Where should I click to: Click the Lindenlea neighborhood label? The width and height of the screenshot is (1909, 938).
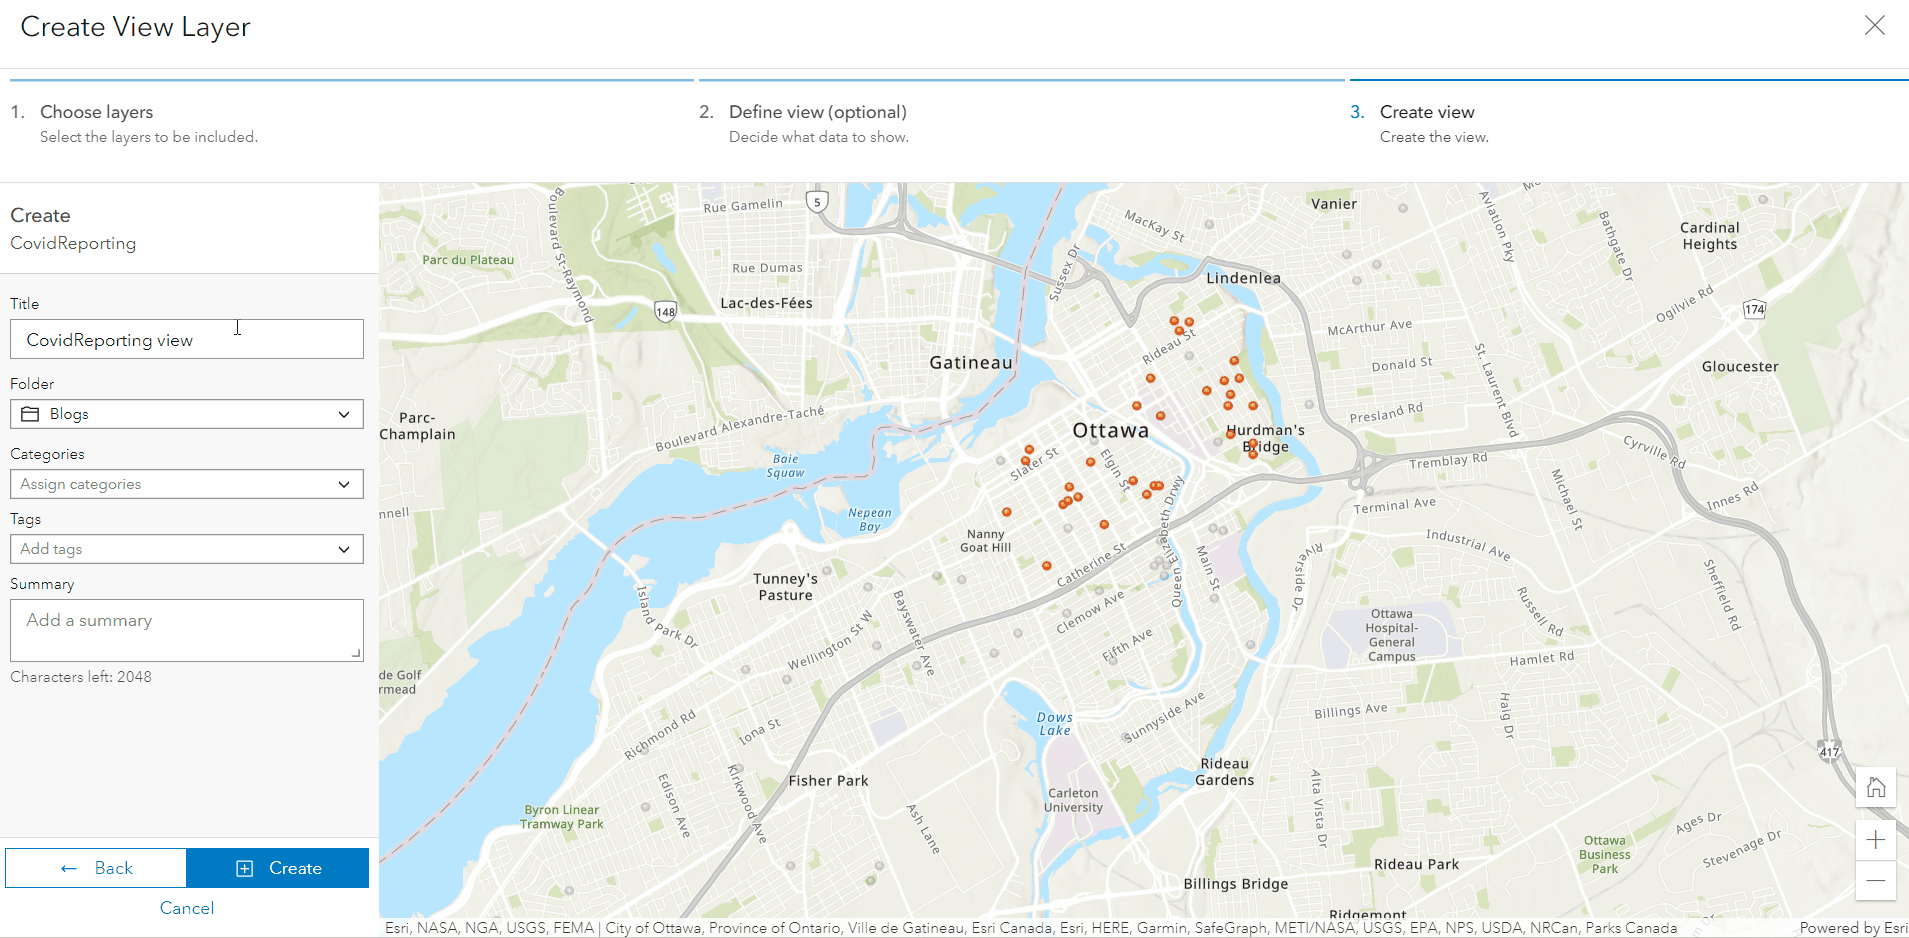click(x=1243, y=278)
